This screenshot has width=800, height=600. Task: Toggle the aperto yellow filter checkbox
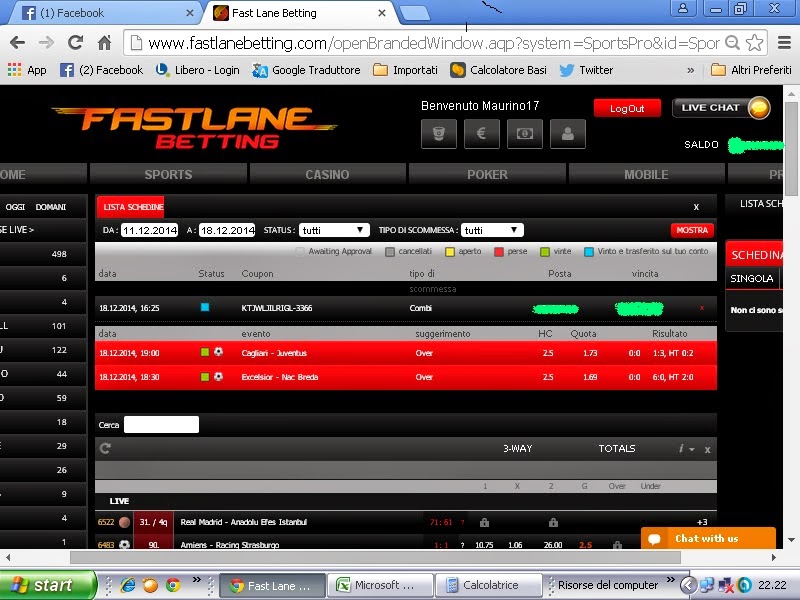[x=449, y=252]
